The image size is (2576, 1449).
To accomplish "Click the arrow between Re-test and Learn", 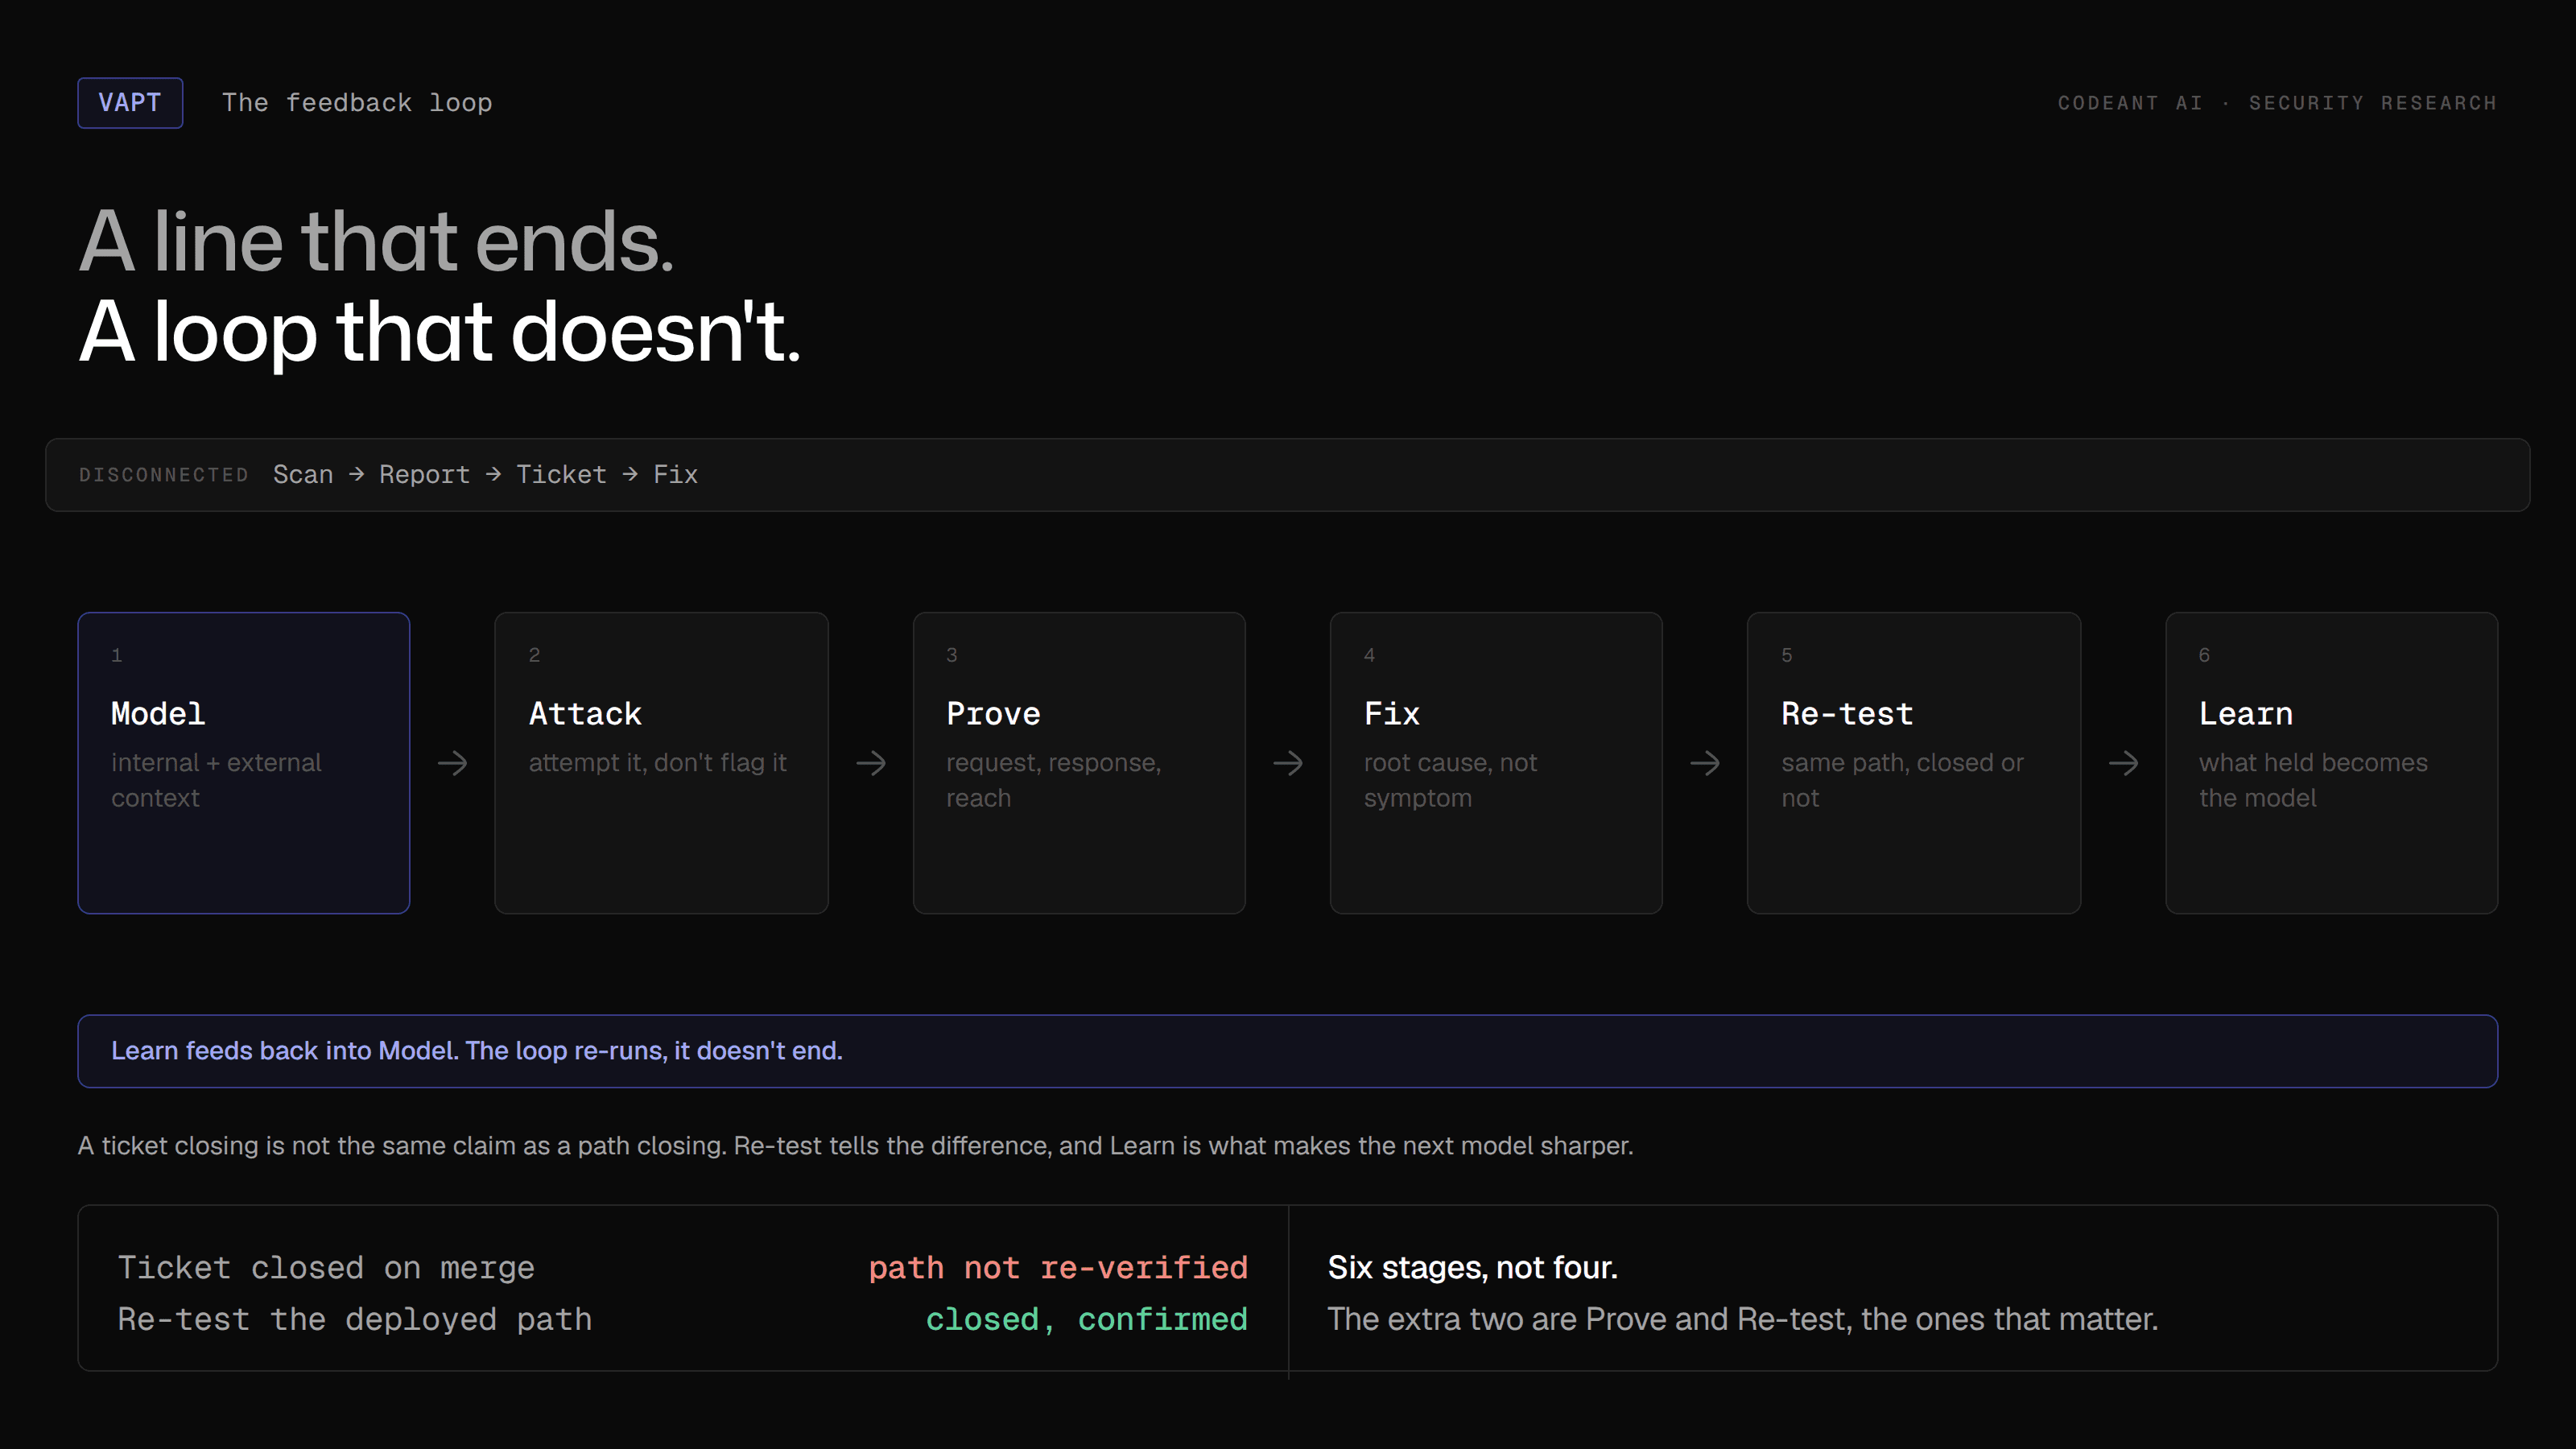I will coord(2123,763).
